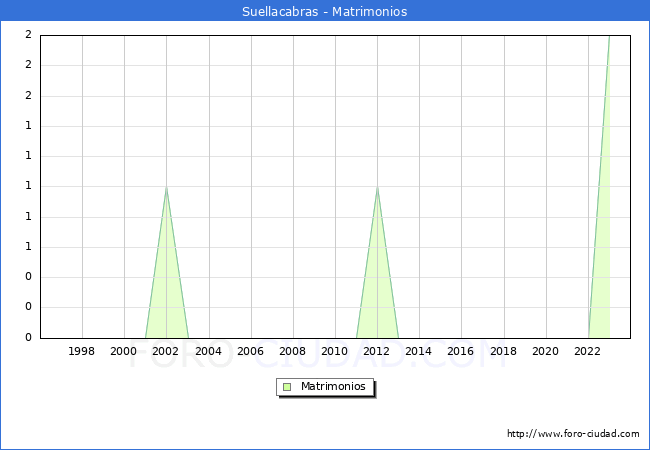650x450 pixels.
Task: Select the 2006 x-axis label
Action: pos(250,351)
